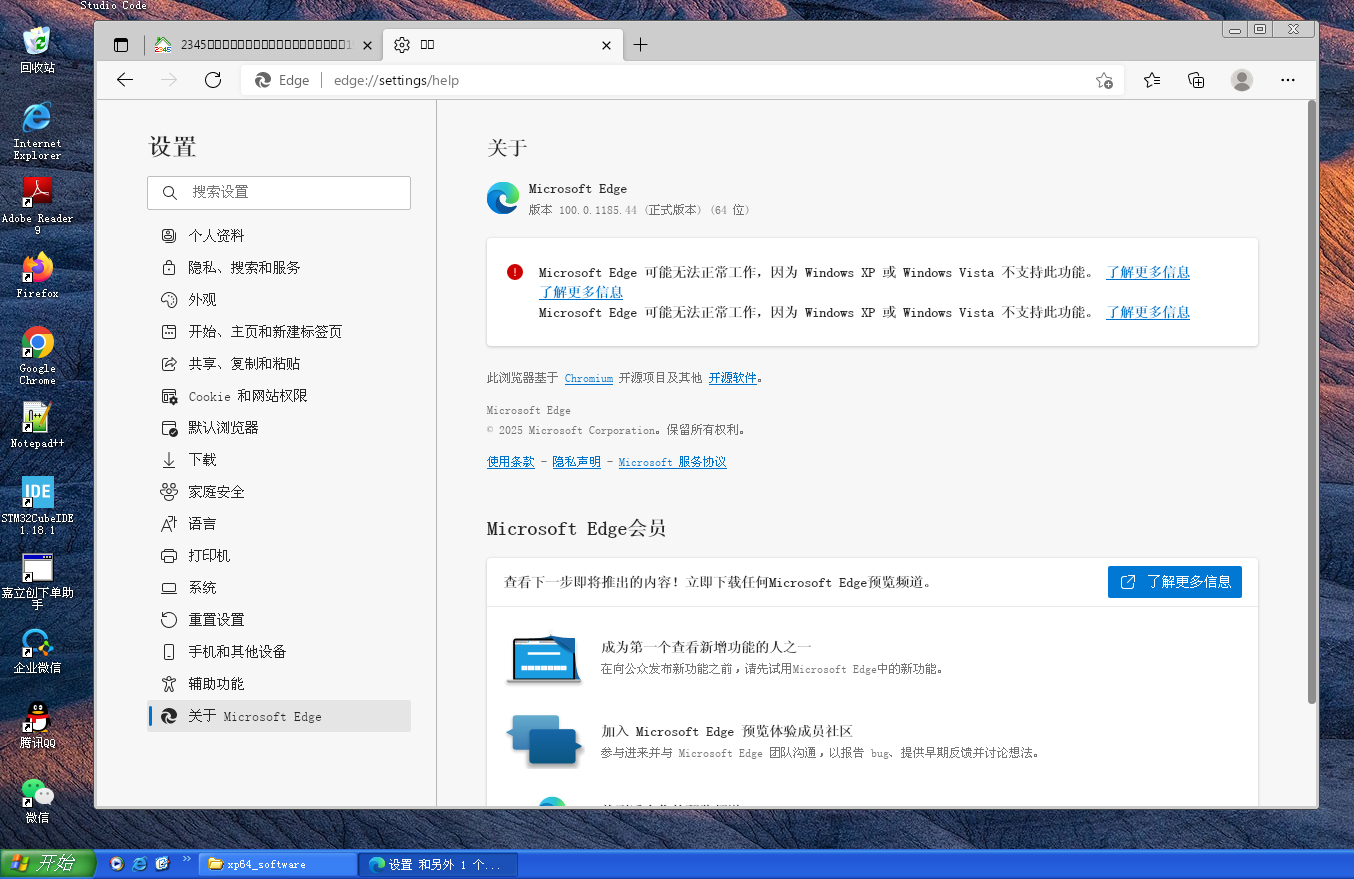Click the profile avatar icon
The image size is (1354, 879).
click(x=1242, y=80)
